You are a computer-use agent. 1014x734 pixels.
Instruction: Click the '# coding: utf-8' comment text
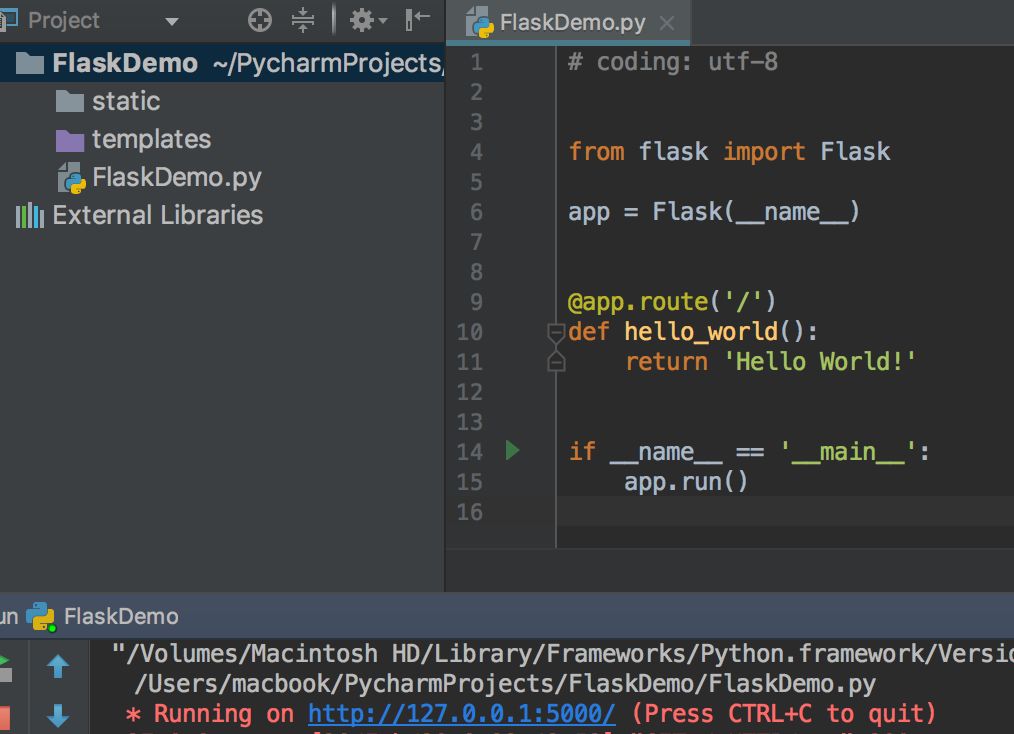click(x=673, y=62)
